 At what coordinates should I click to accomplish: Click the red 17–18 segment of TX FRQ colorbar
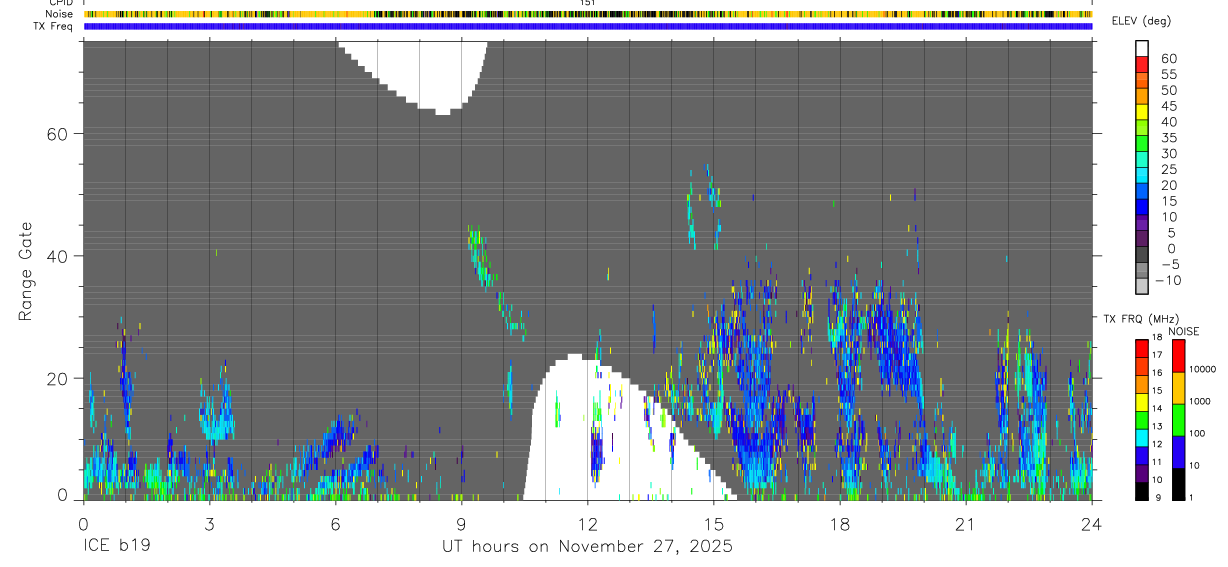[x=1141, y=347]
